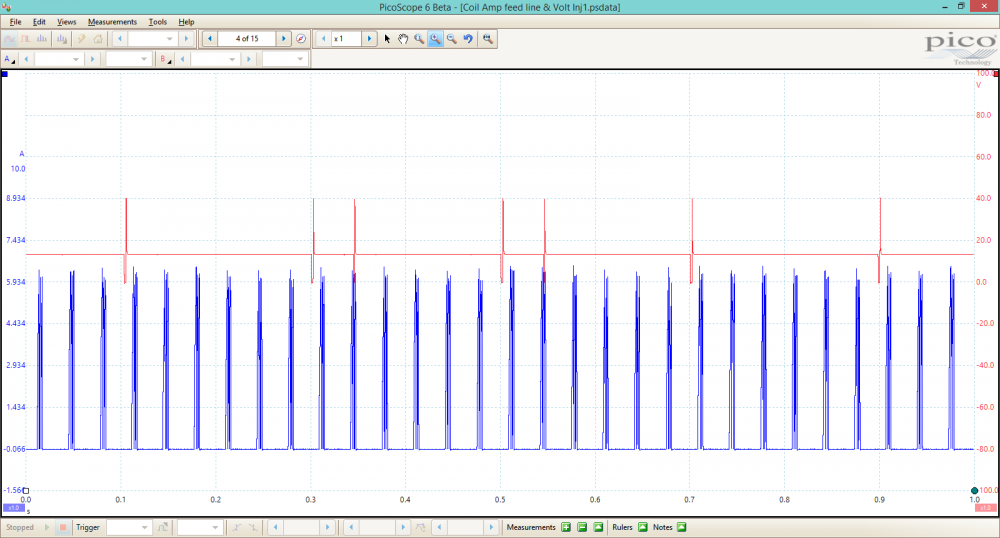Open Channel B coupling dropdown
Image resolution: width=1000 pixels, height=538 pixels.
(284, 59)
